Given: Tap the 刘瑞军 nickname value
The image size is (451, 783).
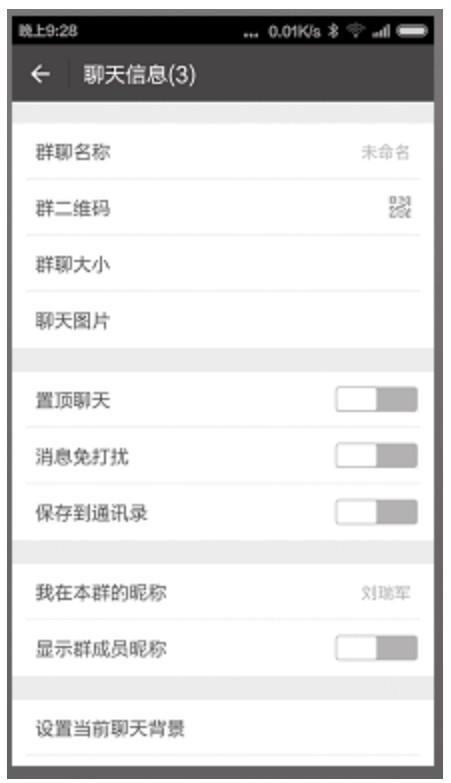Looking at the screenshot, I should click(x=386, y=593).
